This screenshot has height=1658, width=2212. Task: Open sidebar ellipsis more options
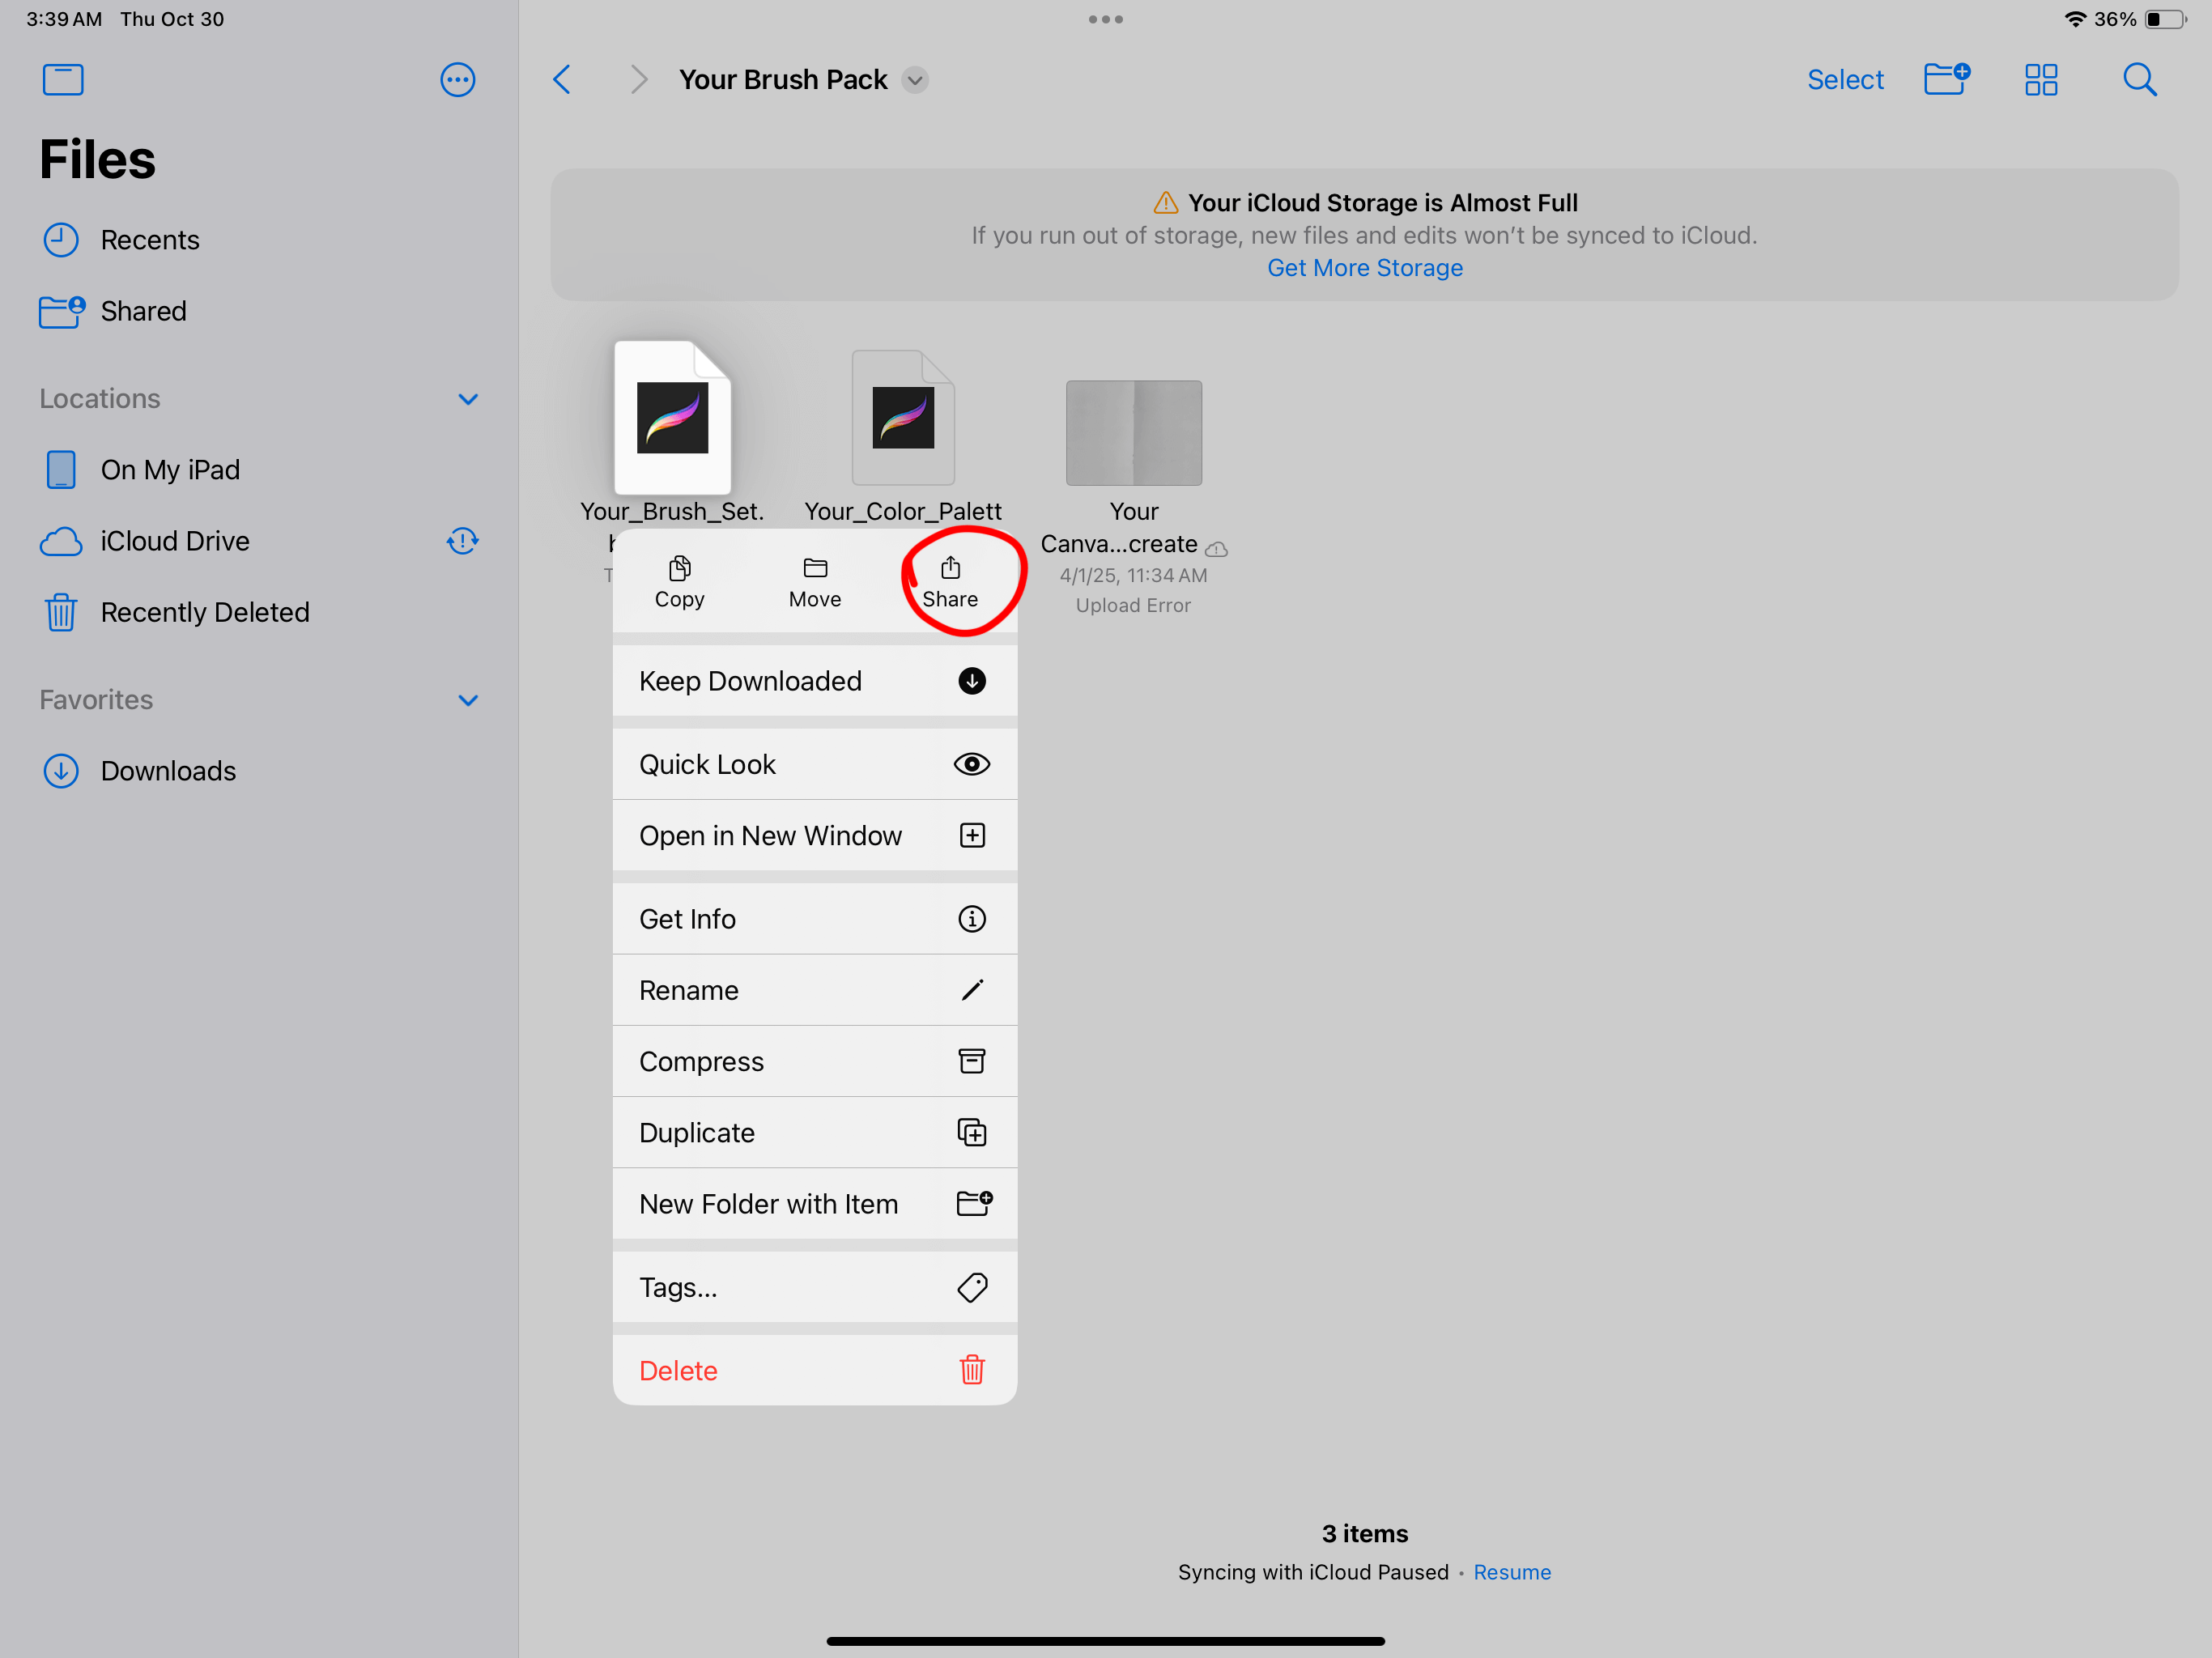click(x=457, y=80)
